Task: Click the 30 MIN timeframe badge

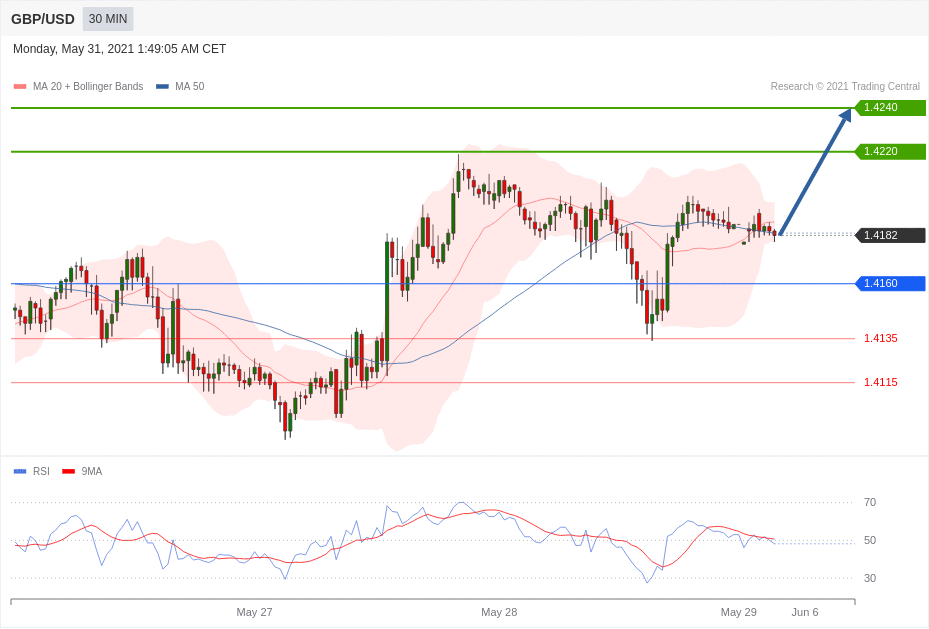Action: [x=108, y=19]
